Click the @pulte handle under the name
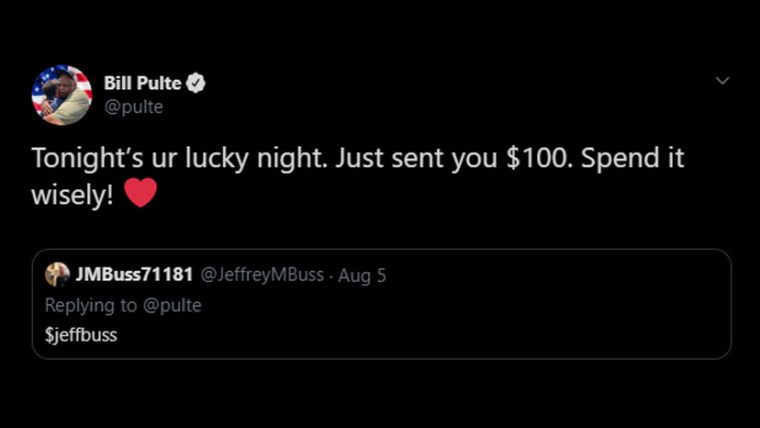The image size is (760, 428). [133, 107]
